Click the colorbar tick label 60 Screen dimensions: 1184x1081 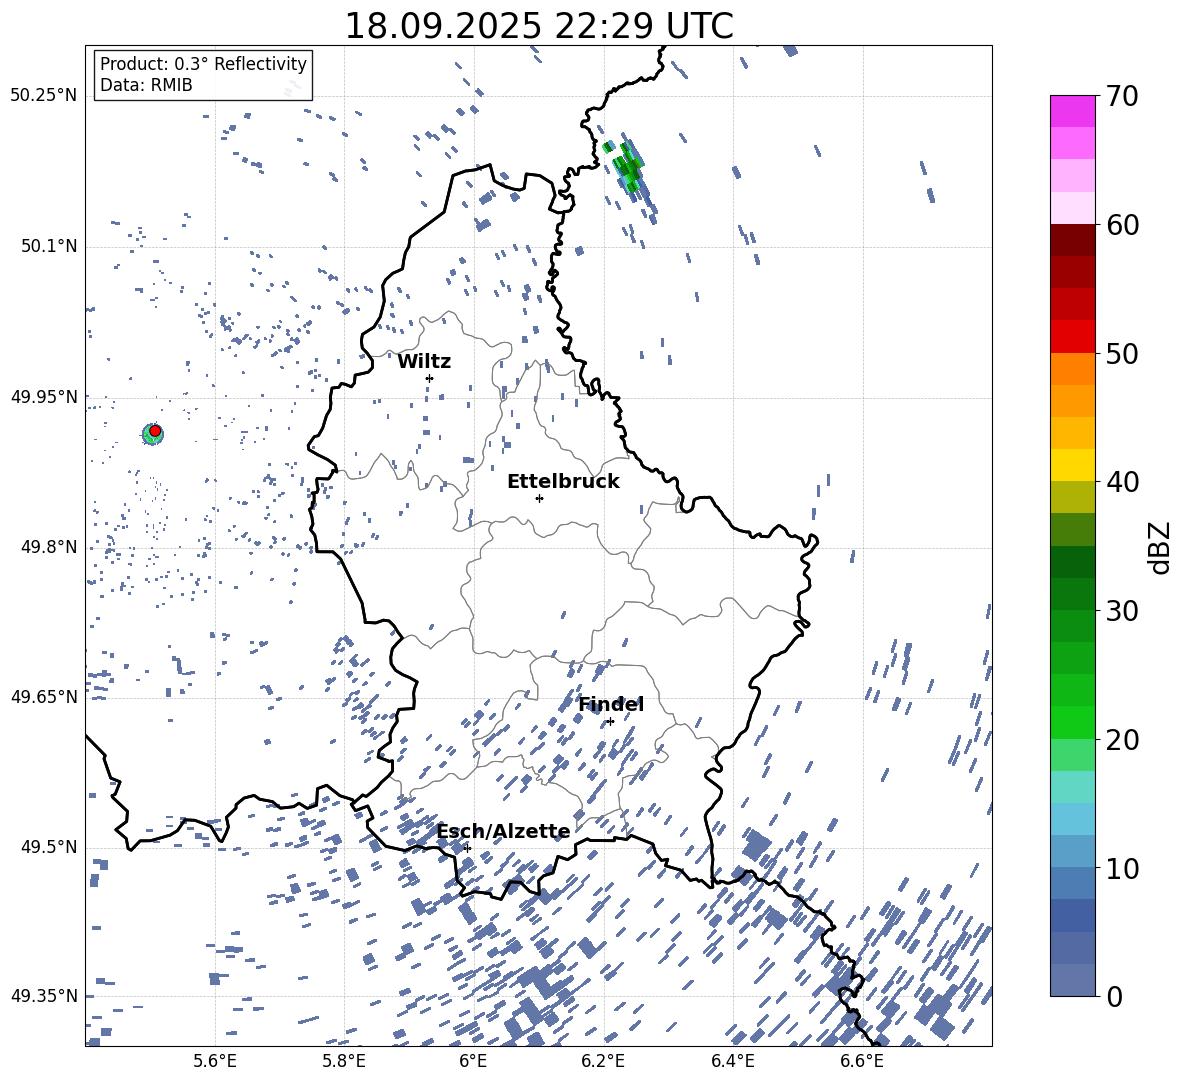(1122, 225)
